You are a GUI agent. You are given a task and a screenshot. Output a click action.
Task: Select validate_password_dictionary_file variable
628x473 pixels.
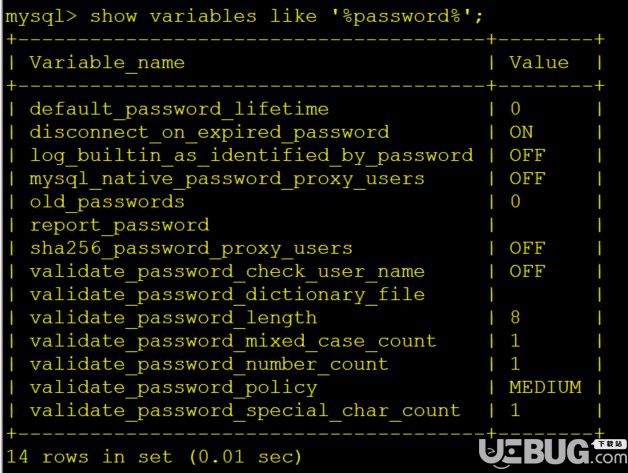227,295
